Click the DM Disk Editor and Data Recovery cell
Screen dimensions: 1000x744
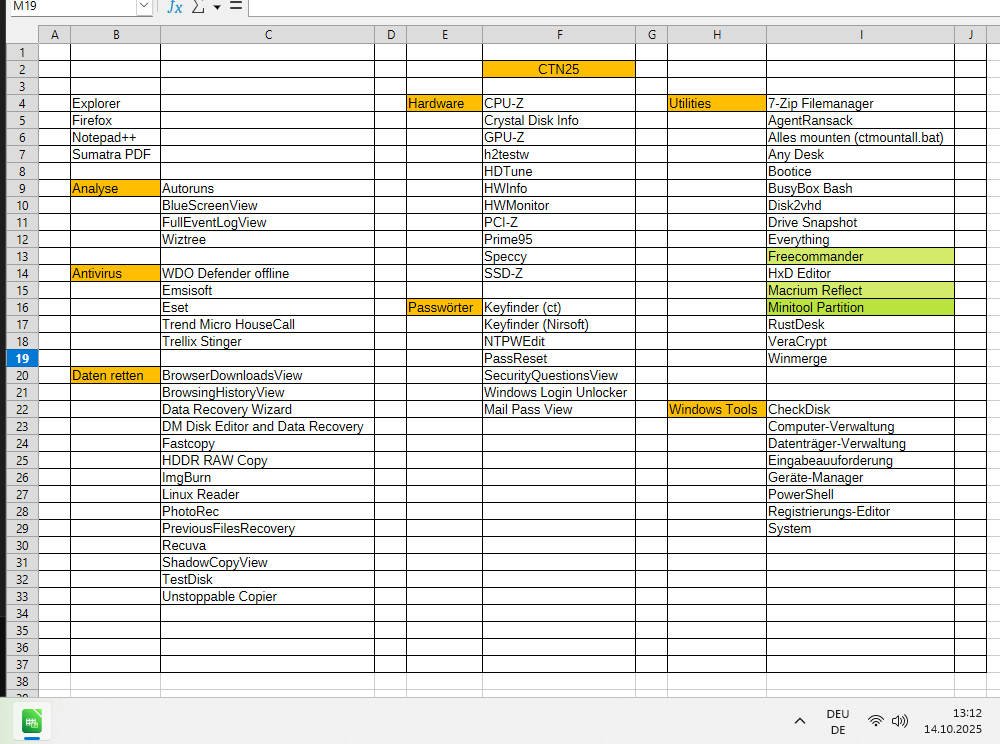pyautogui.click(x=267, y=427)
